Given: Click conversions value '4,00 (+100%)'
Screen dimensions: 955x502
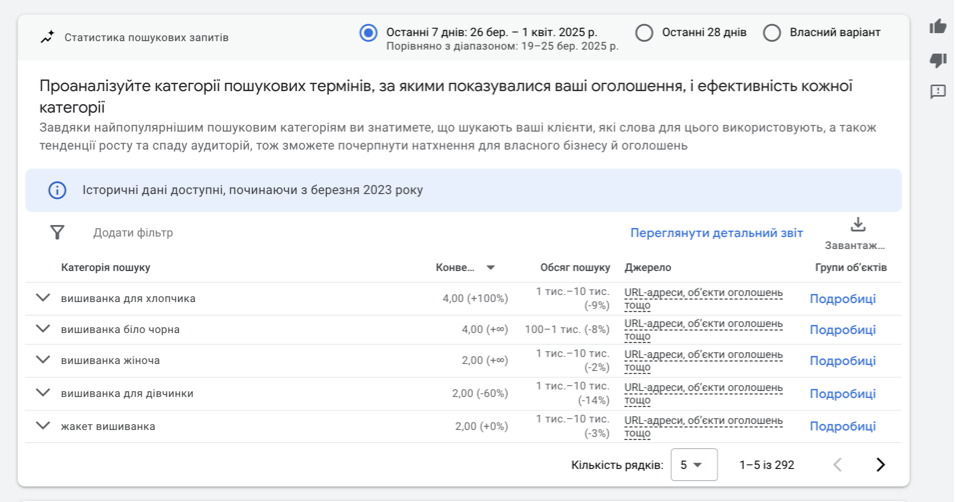Looking at the screenshot, I should (475, 299).
